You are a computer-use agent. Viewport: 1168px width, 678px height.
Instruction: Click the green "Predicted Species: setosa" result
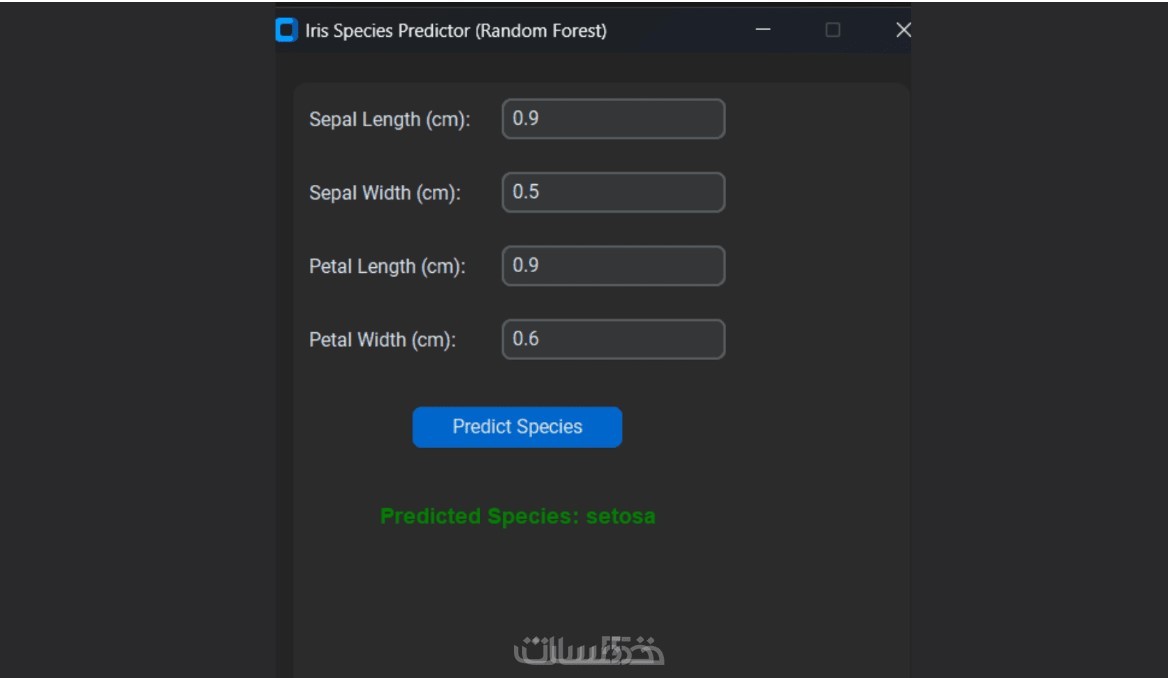pos(517,517)
